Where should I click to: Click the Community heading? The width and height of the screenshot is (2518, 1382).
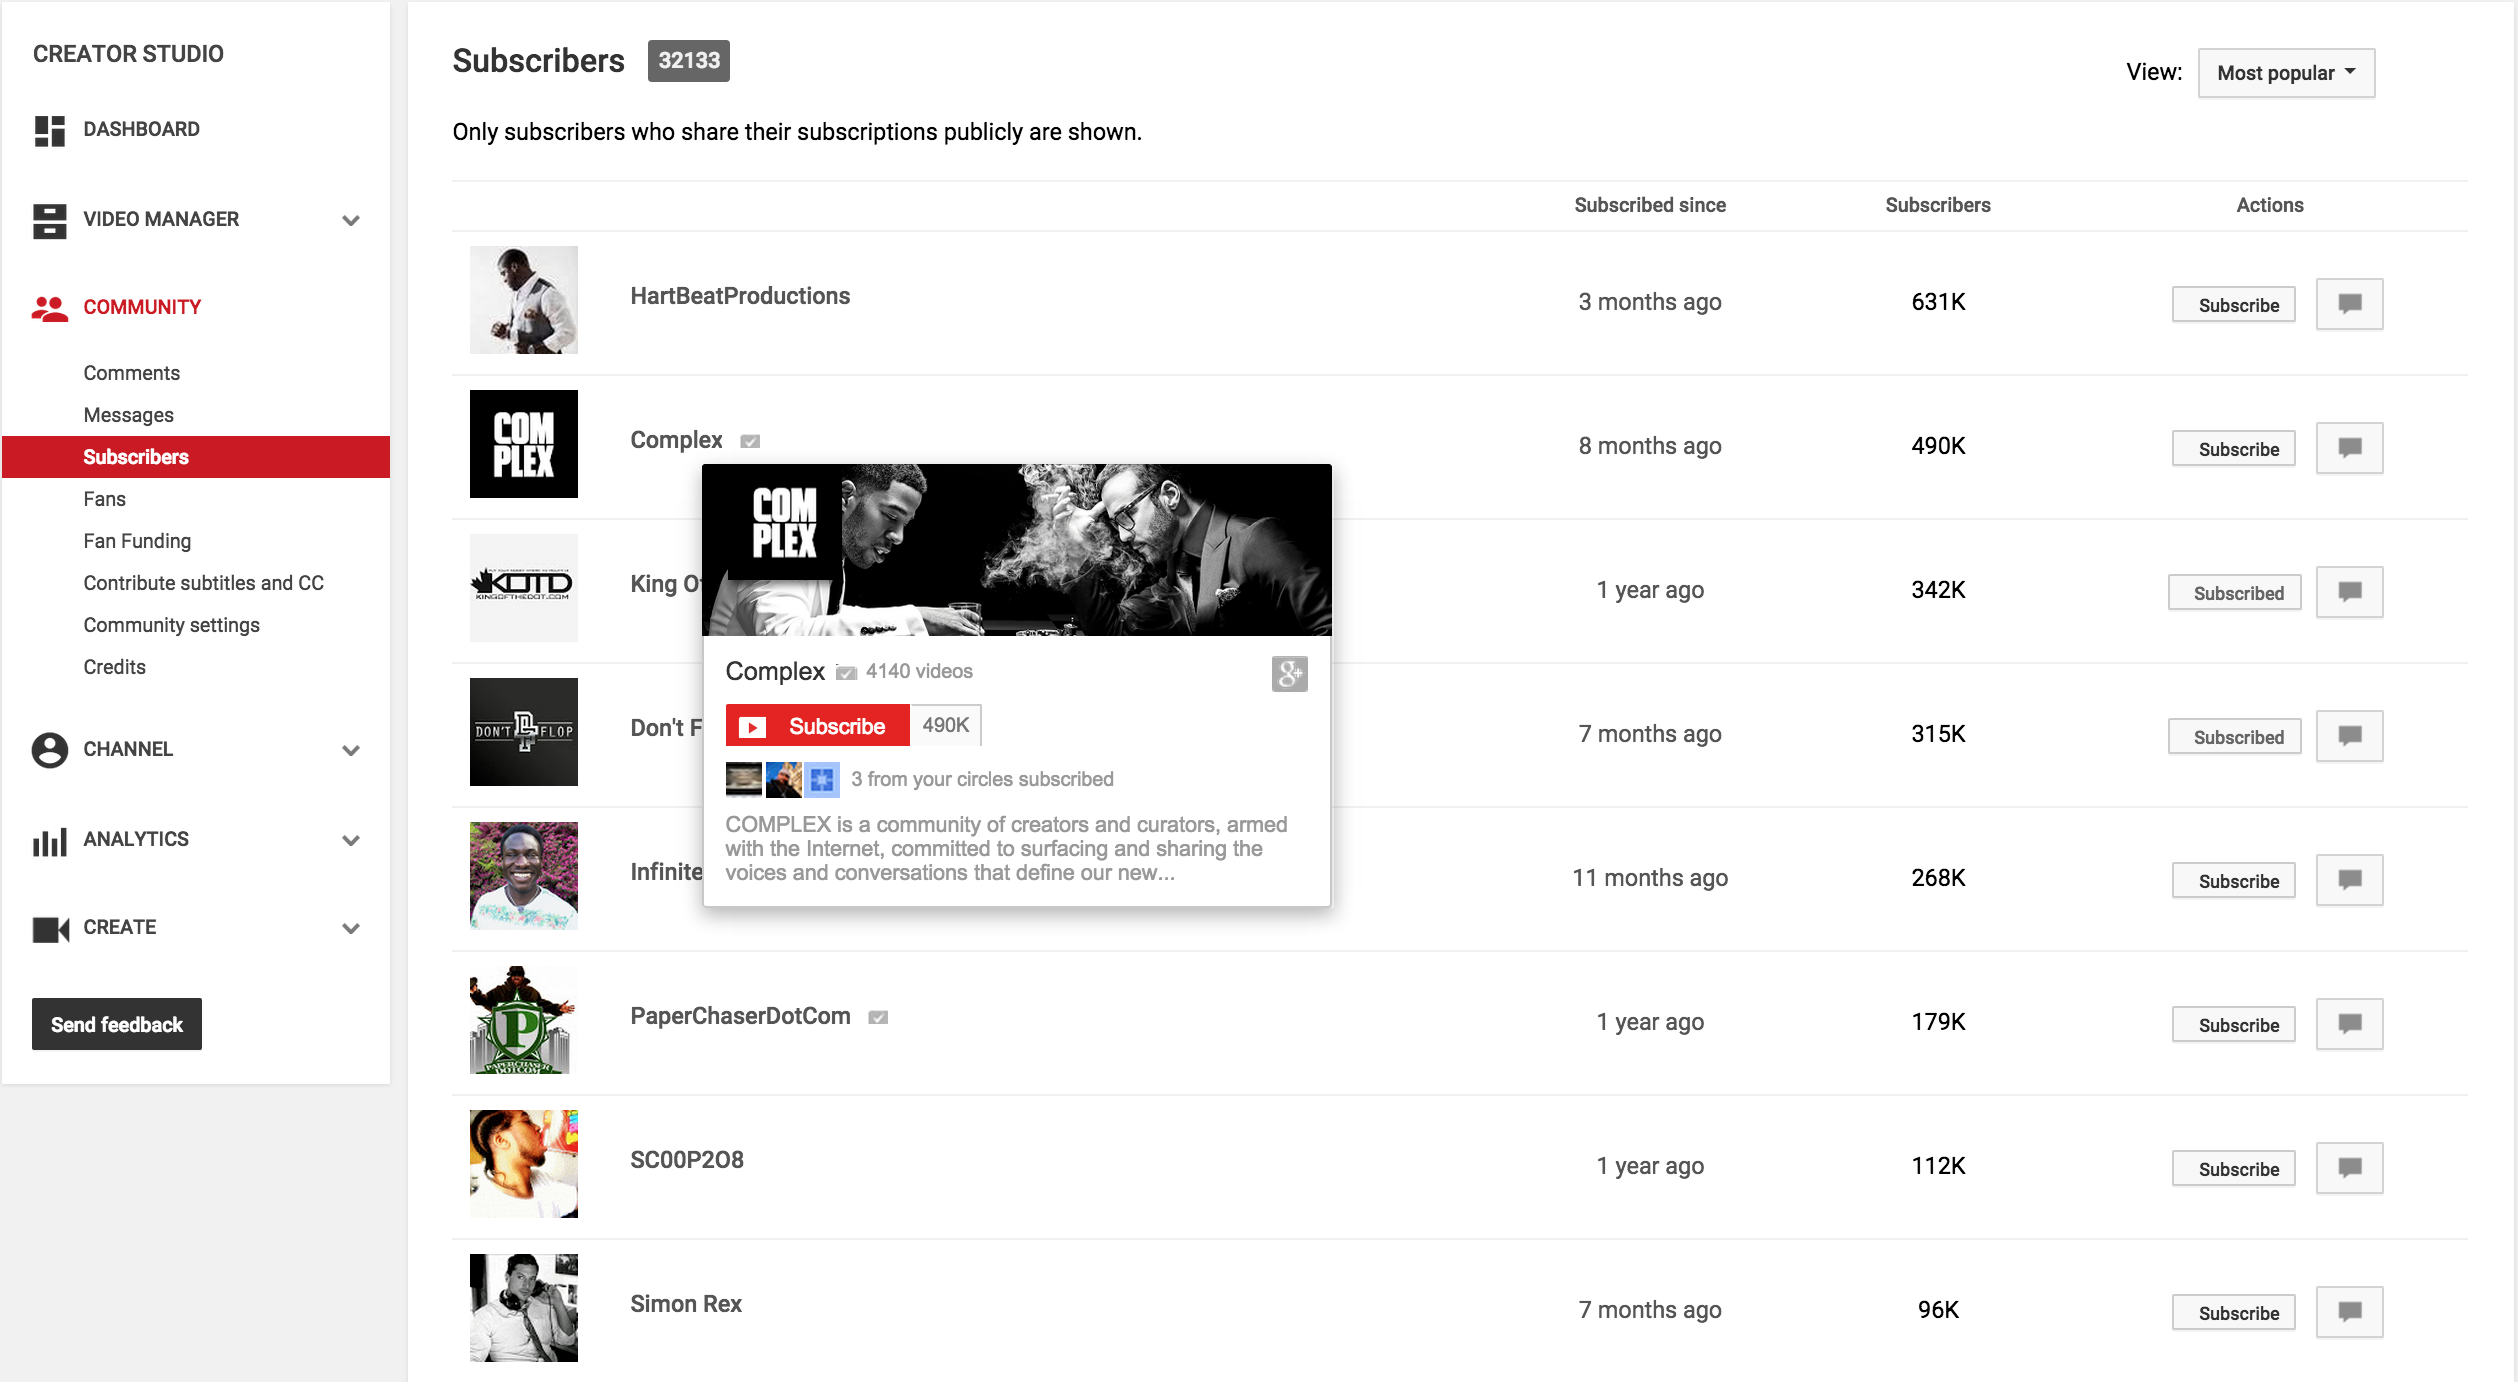(142, 307)
